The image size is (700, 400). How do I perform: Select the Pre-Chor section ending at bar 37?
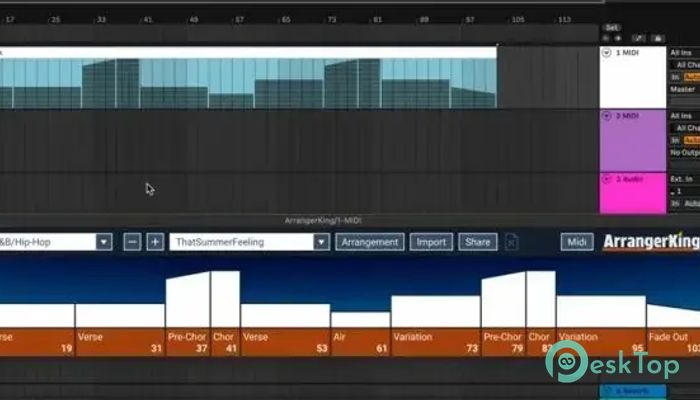[187, 342]
